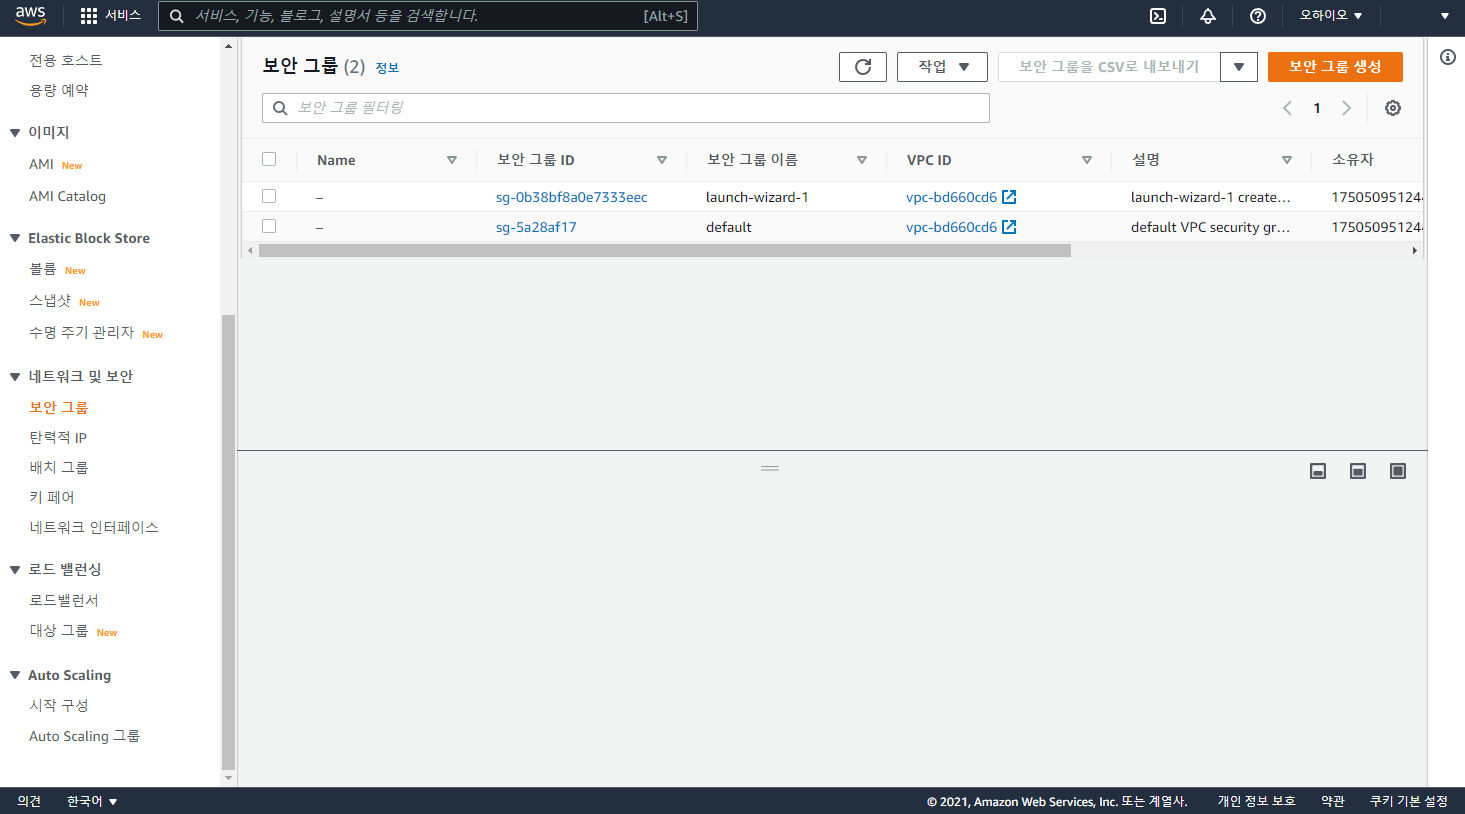Open the 정보 info link
The width and height of the screenshot is (1465, 814).
click(x=387, y=68)
